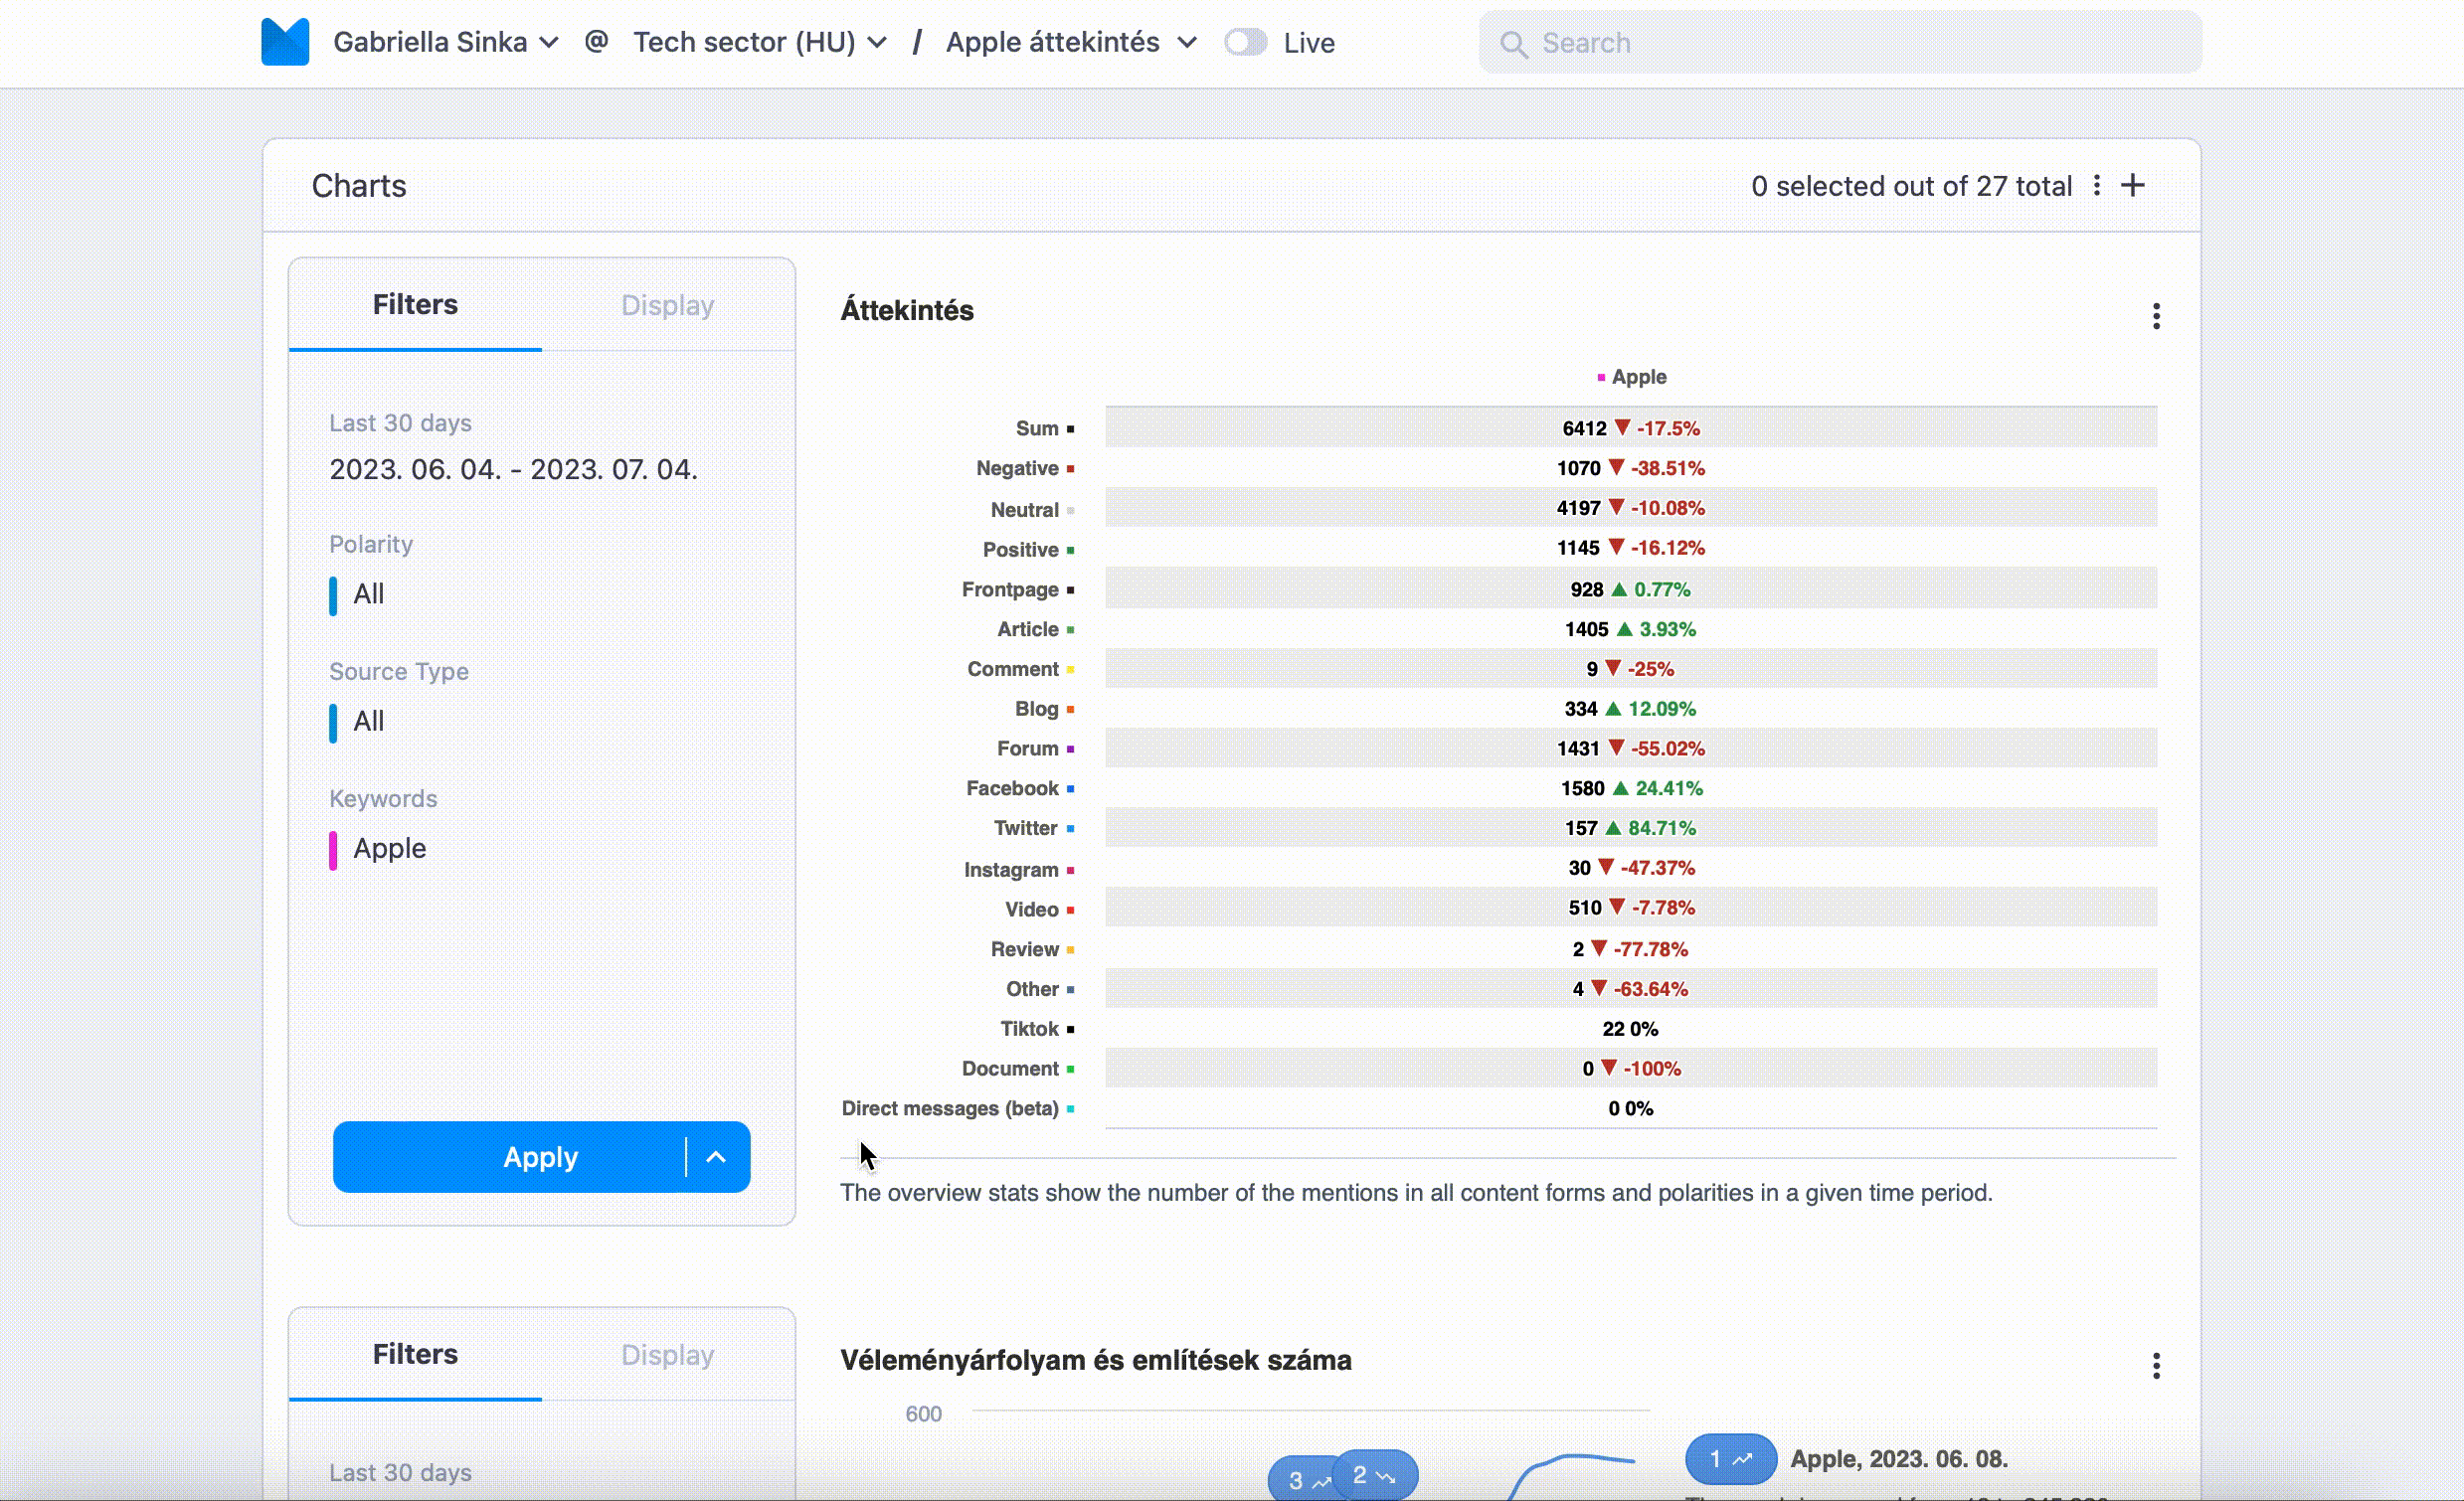
Task: Click the @ workspace icon
Action: pyautogui.click(x=596, y=42)
